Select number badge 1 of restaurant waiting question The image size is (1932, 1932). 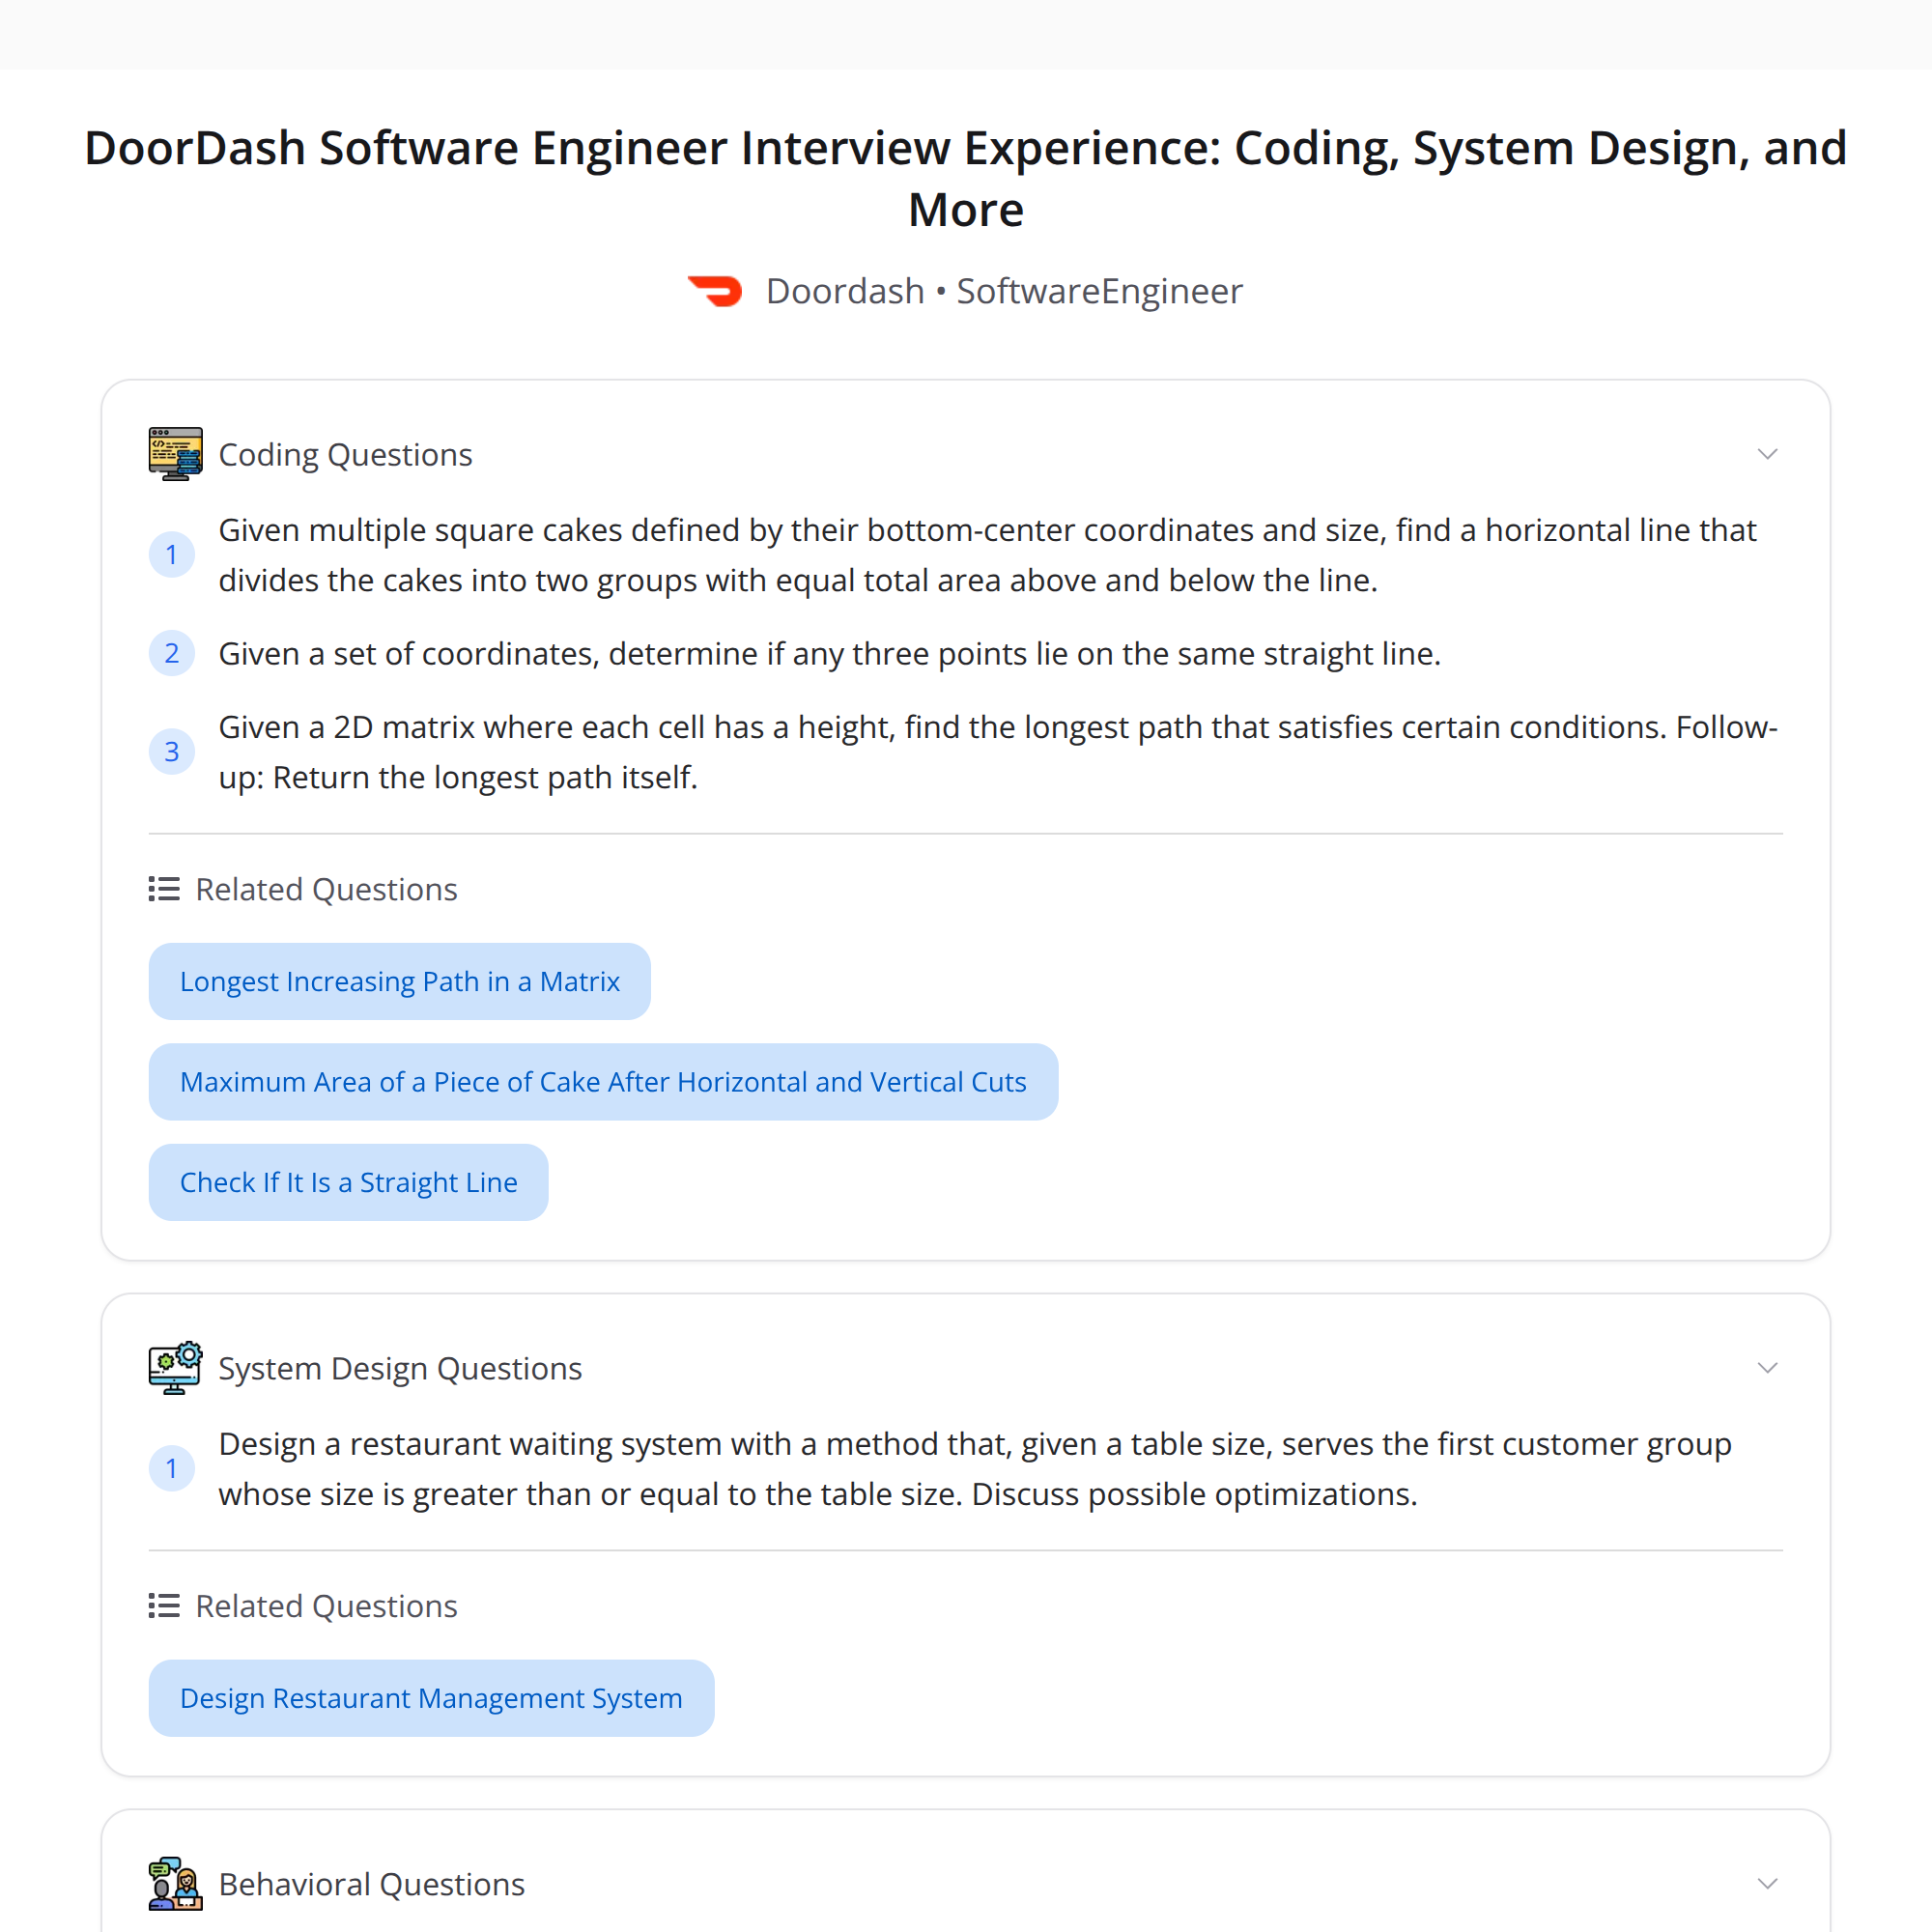click(172, 1469)
